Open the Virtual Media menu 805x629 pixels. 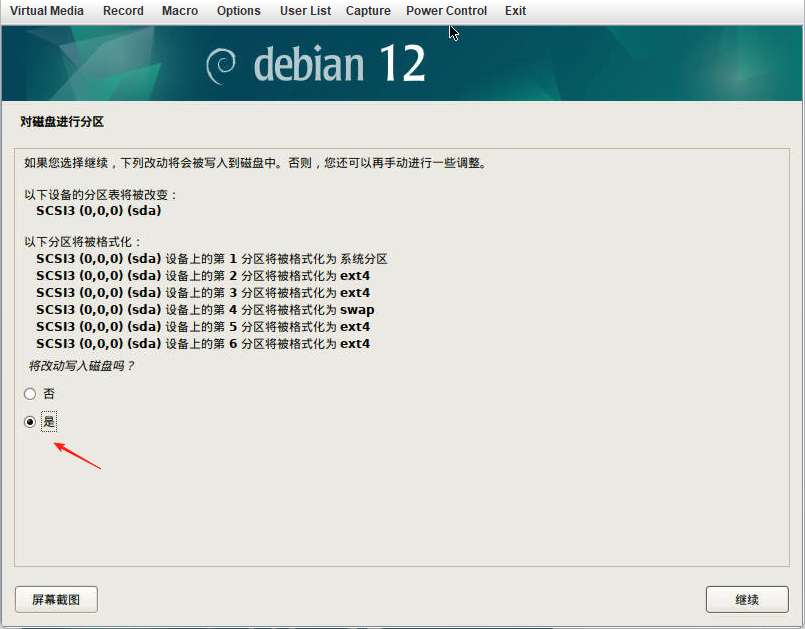point(47,11)
